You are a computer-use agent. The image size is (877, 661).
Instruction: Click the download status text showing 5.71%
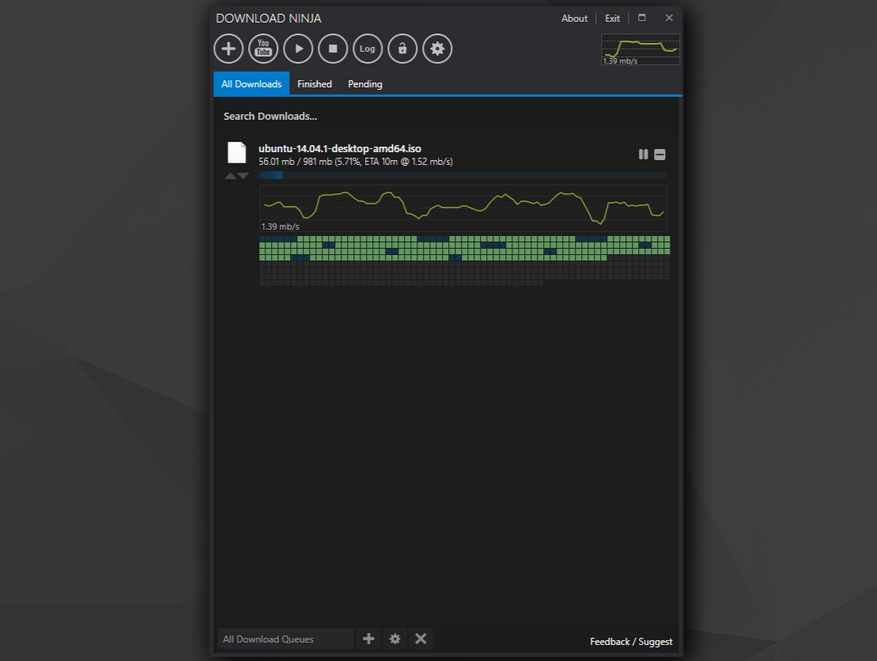coord(356,162)
